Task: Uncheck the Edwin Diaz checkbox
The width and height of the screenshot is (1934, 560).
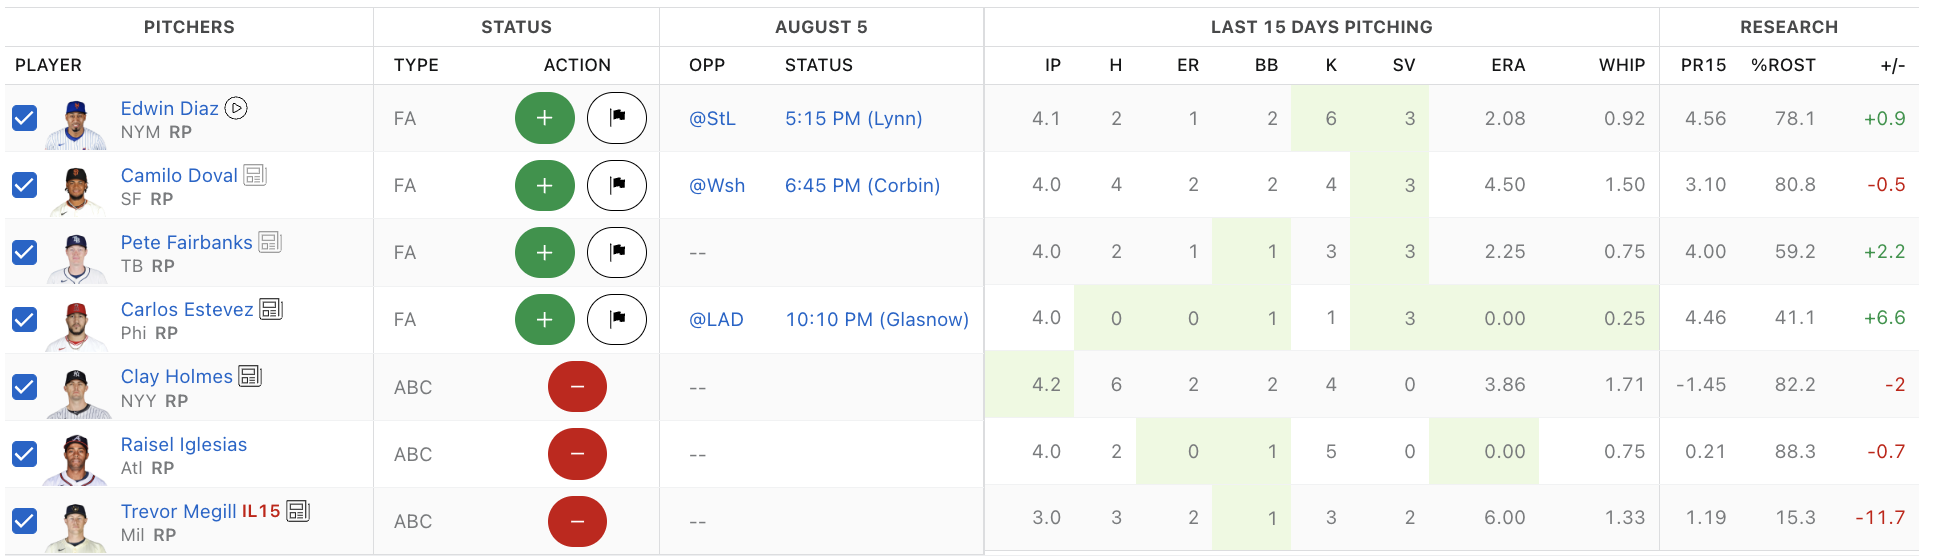Action: (24, 118)
